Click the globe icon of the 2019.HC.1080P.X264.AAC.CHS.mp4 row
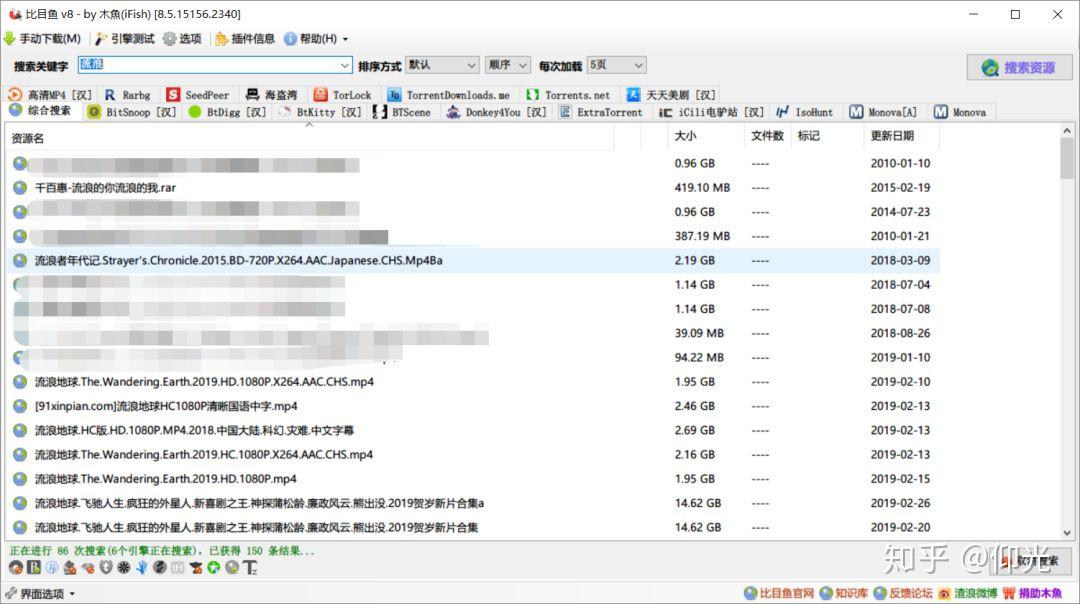Viewport: 1080px width, 604px height. pos(20,455)
